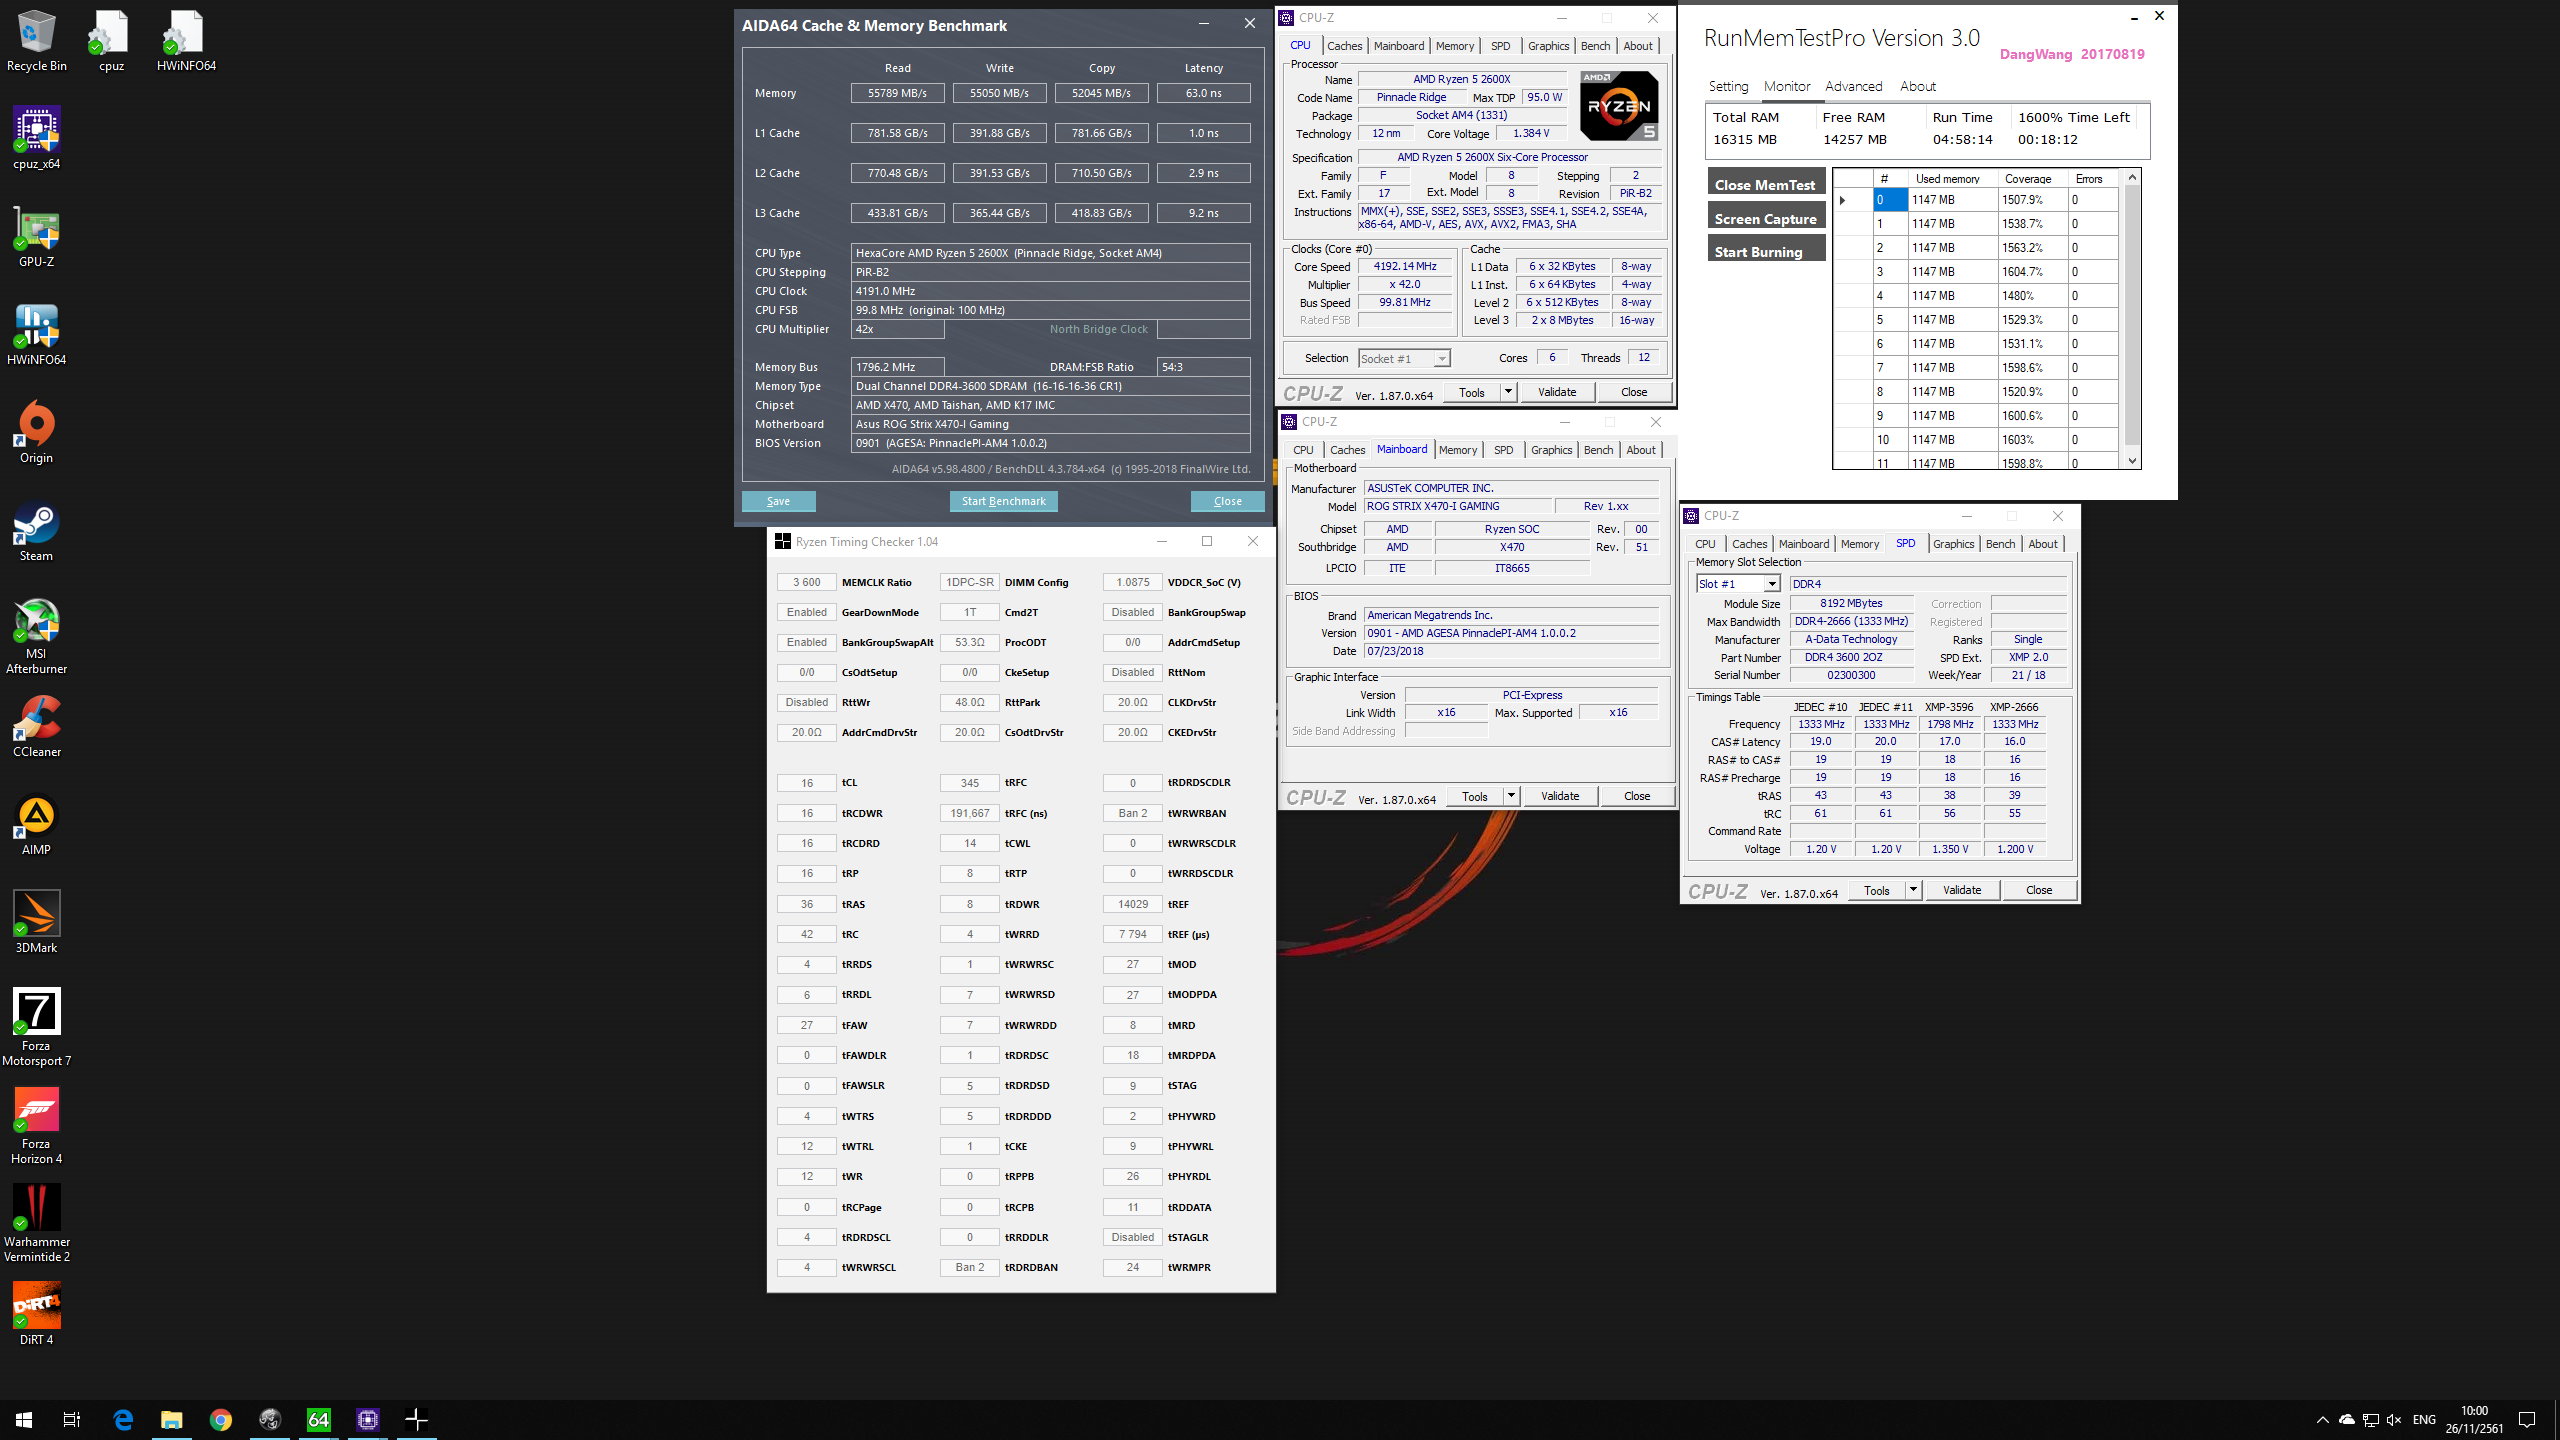Launch AIMP desktop shortcut

[x=36, y=824]
